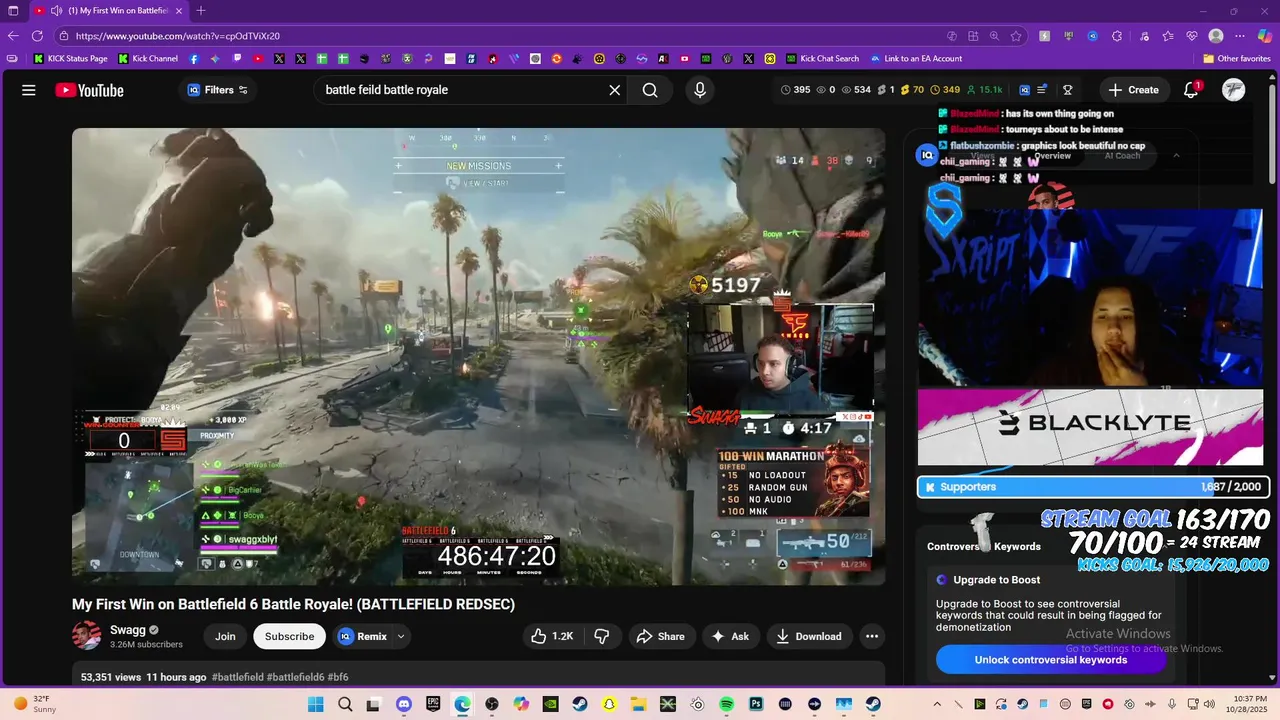Click the vidIQ Remix button
This screenshot has width=1280, height=720.
[362, 636]
